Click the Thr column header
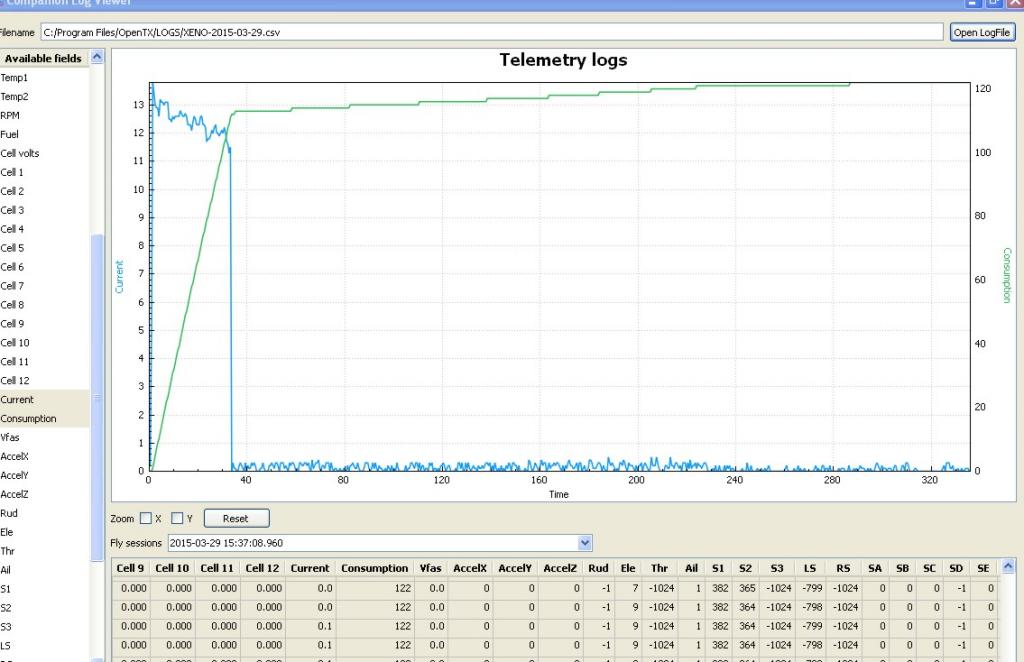The height and width of the screenshot is (662, 1024). pyautogui.click(x=659, y=568)
